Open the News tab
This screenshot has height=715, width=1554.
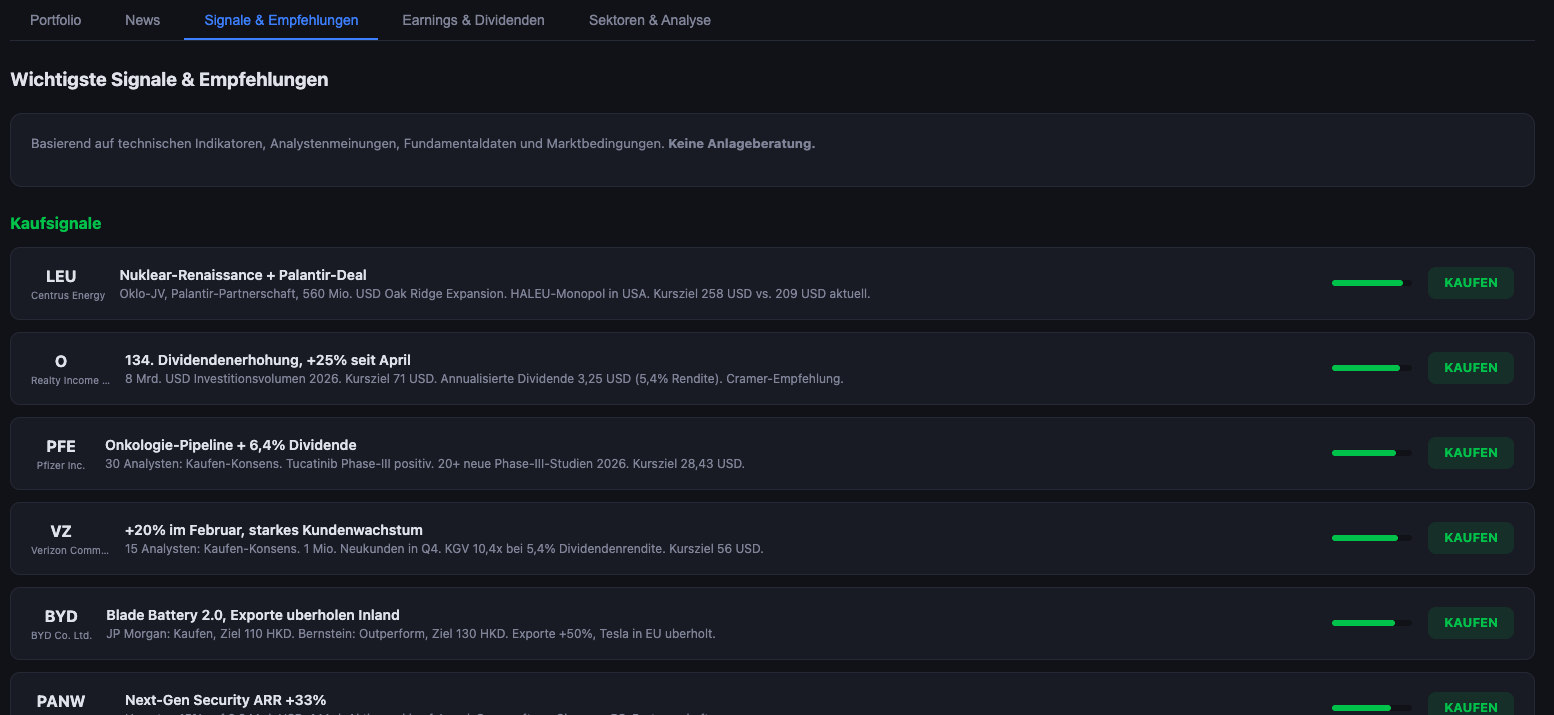pyautogui.click(x=142, y=20)
